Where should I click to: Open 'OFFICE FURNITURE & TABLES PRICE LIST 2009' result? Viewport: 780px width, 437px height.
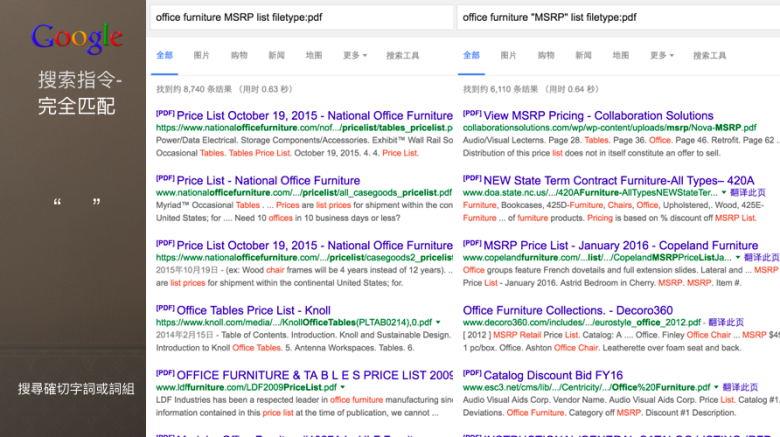[x=314, y=375]
